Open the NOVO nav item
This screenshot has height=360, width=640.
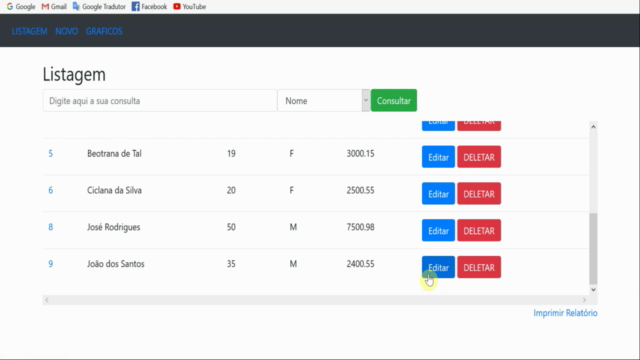point(67,31)
